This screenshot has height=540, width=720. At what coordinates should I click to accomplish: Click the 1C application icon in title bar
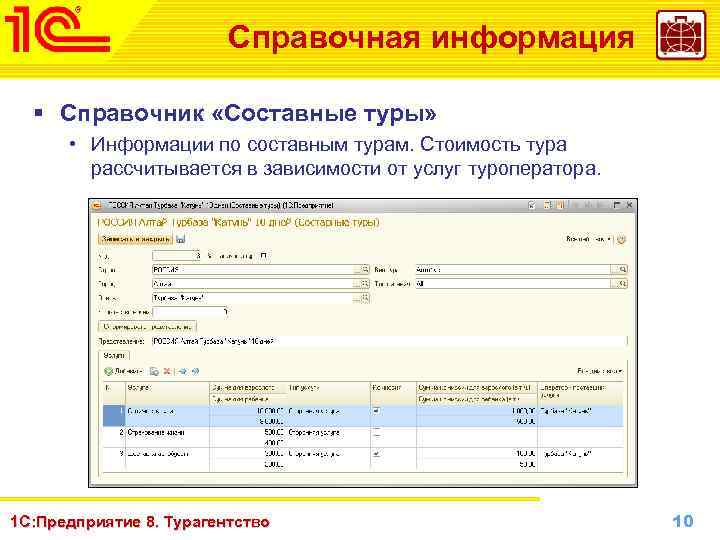(x=97, y=205)
